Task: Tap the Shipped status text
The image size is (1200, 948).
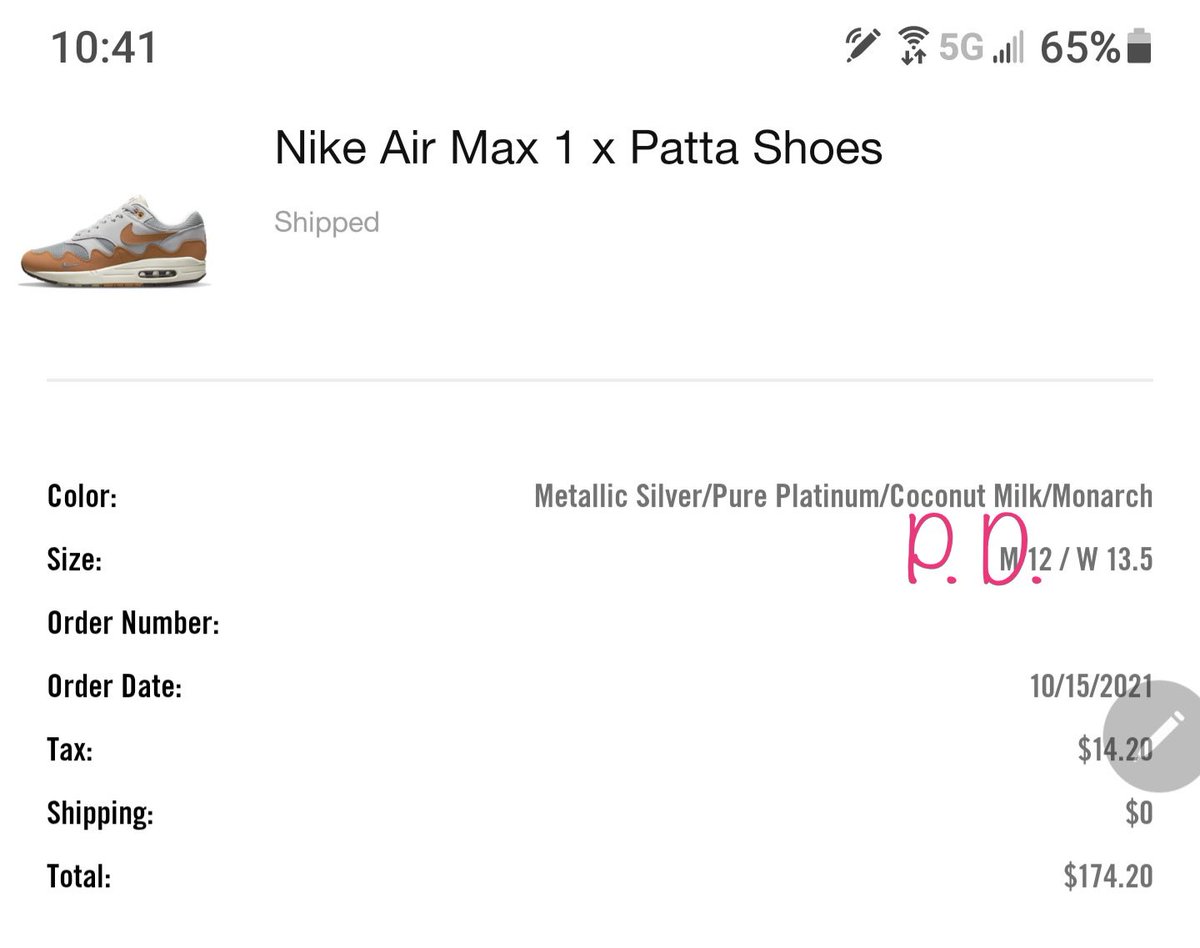Action: (x=327, y=222)
